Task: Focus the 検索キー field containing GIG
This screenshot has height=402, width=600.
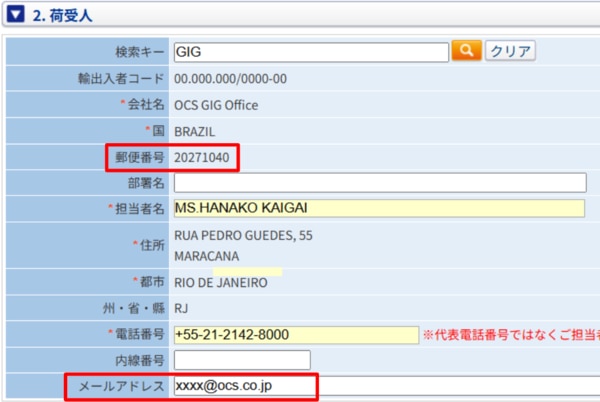Action: (310, 52)
